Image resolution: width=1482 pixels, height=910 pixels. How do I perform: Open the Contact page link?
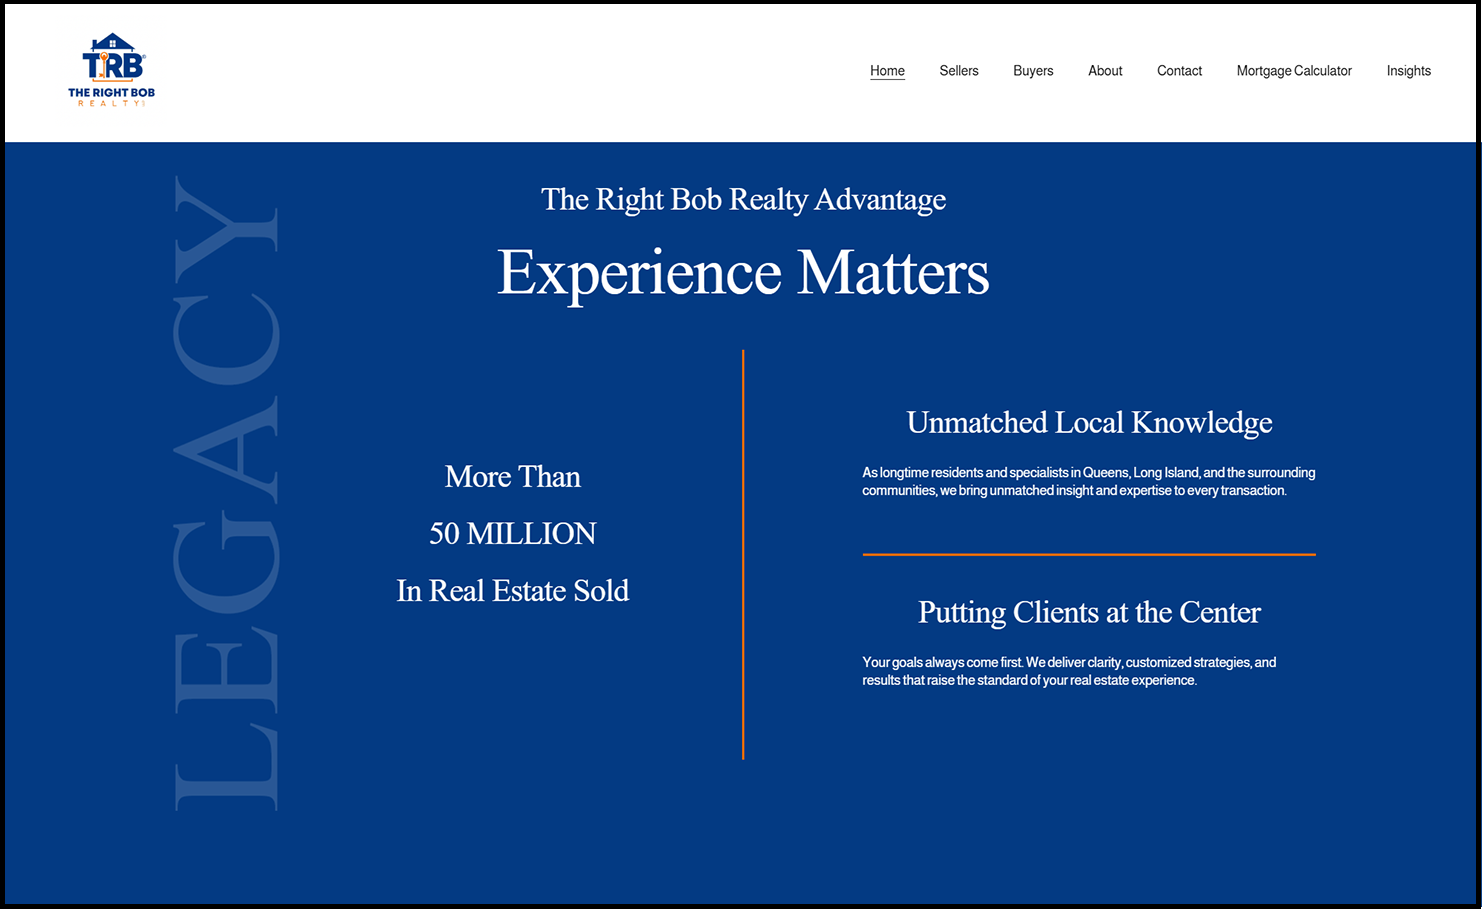pos(1179,71)
